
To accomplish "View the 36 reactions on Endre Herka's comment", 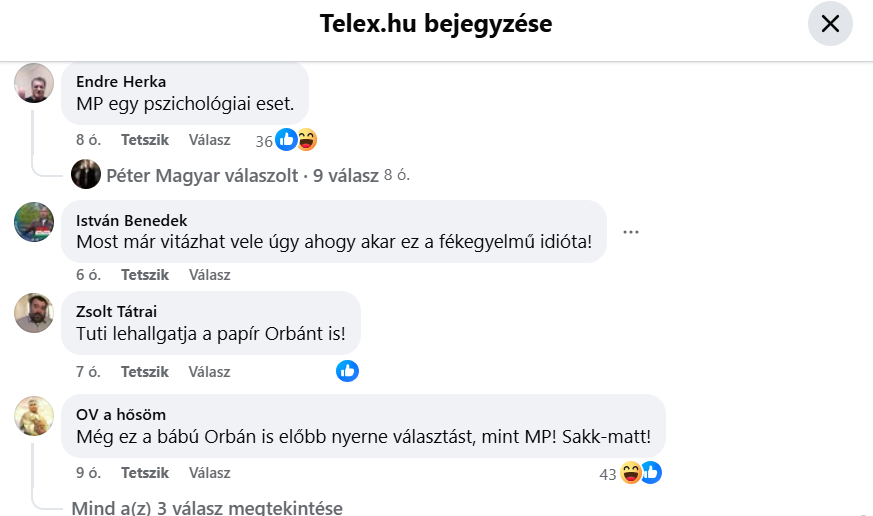I will tap(286, 140).
